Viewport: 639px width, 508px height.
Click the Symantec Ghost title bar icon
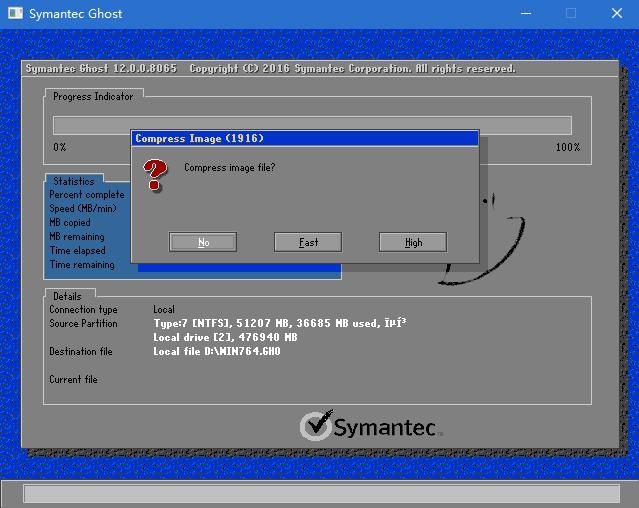point(14,13)
